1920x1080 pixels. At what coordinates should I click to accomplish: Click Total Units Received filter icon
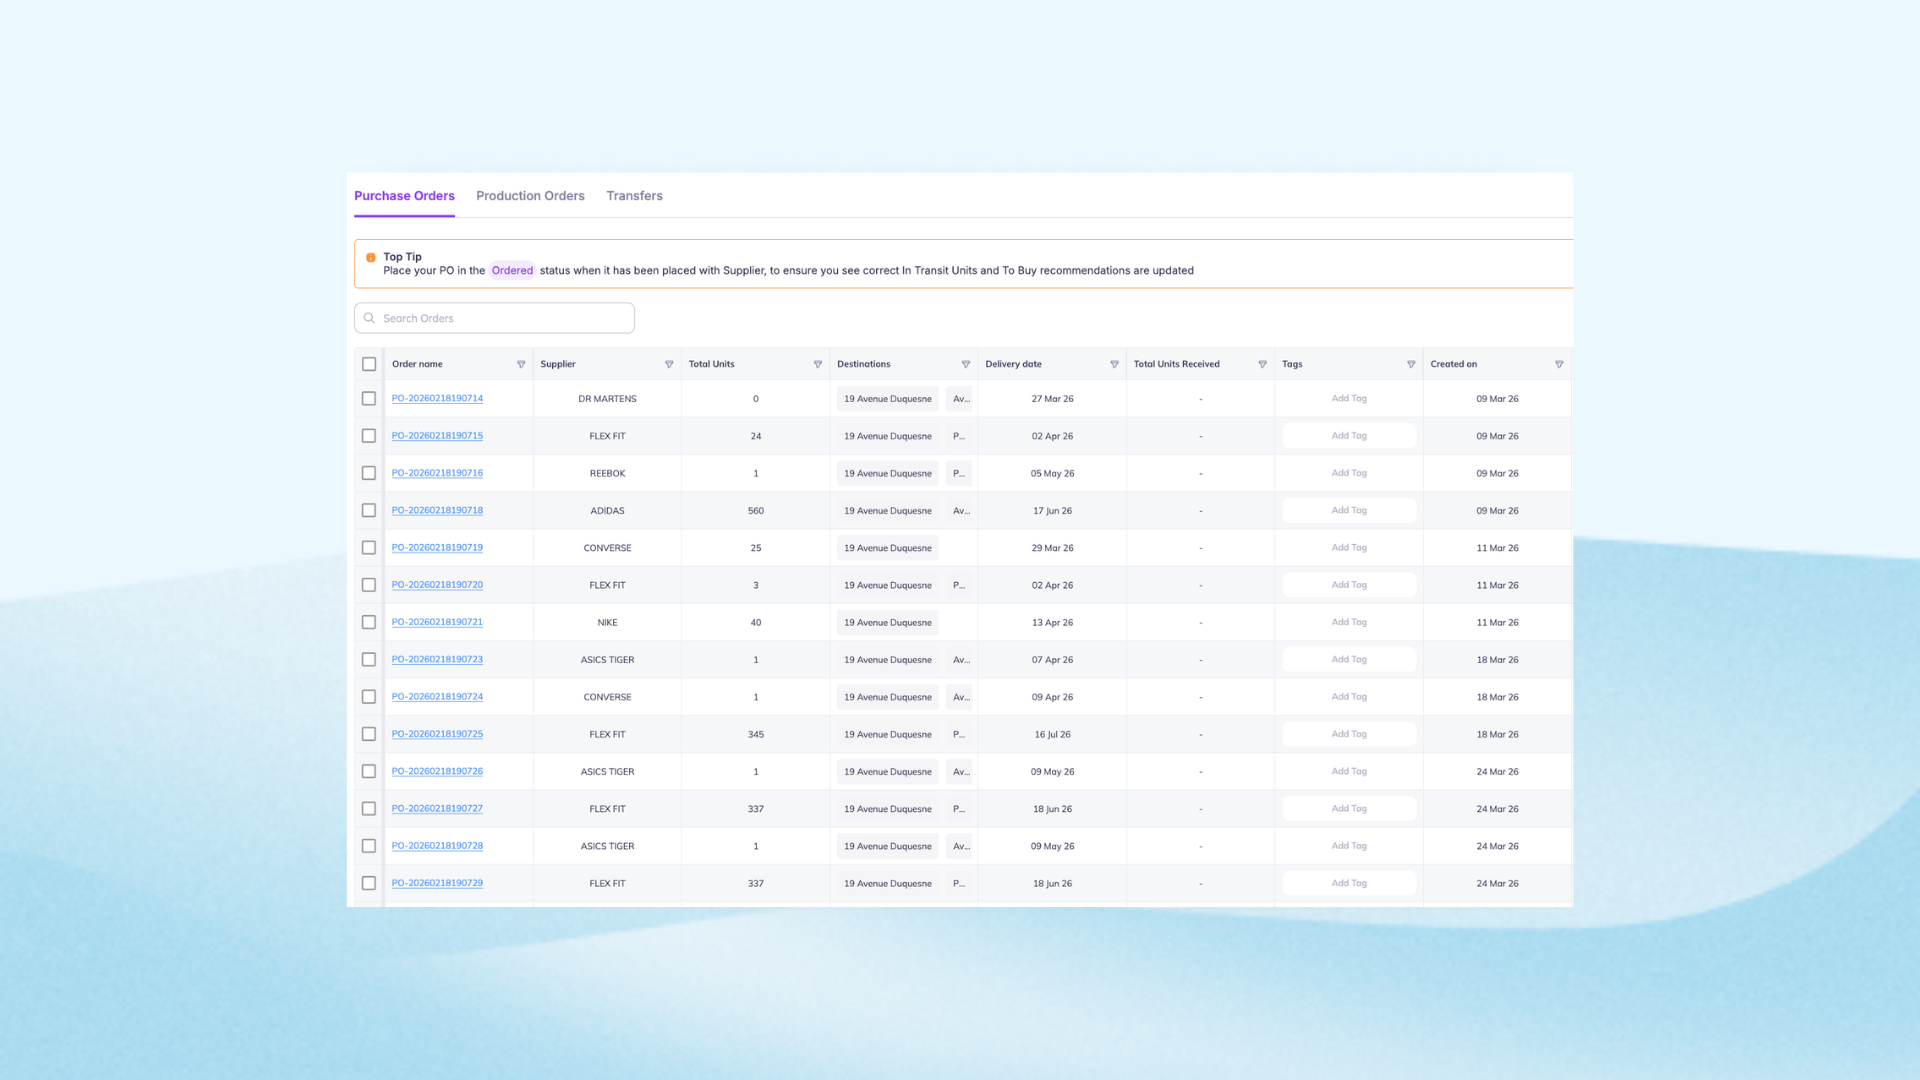(x=1262, y=365)
